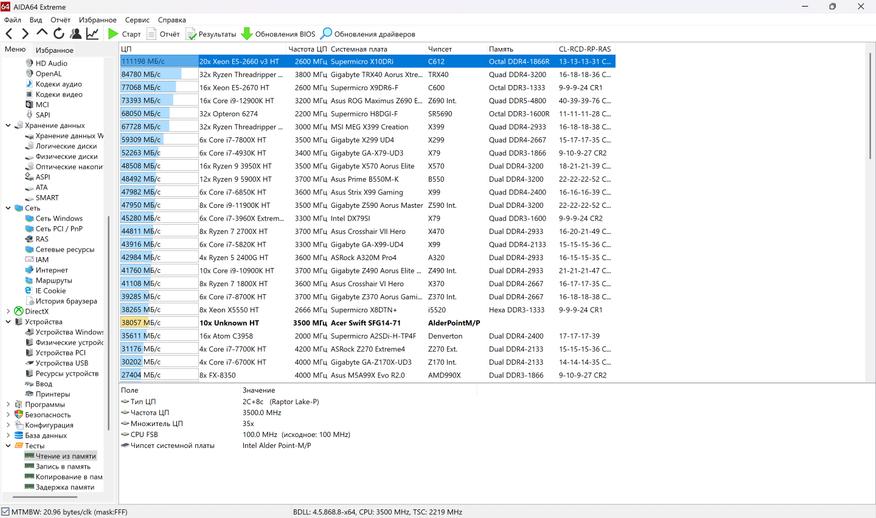Open Обновления драйверов

coord(368,34)
